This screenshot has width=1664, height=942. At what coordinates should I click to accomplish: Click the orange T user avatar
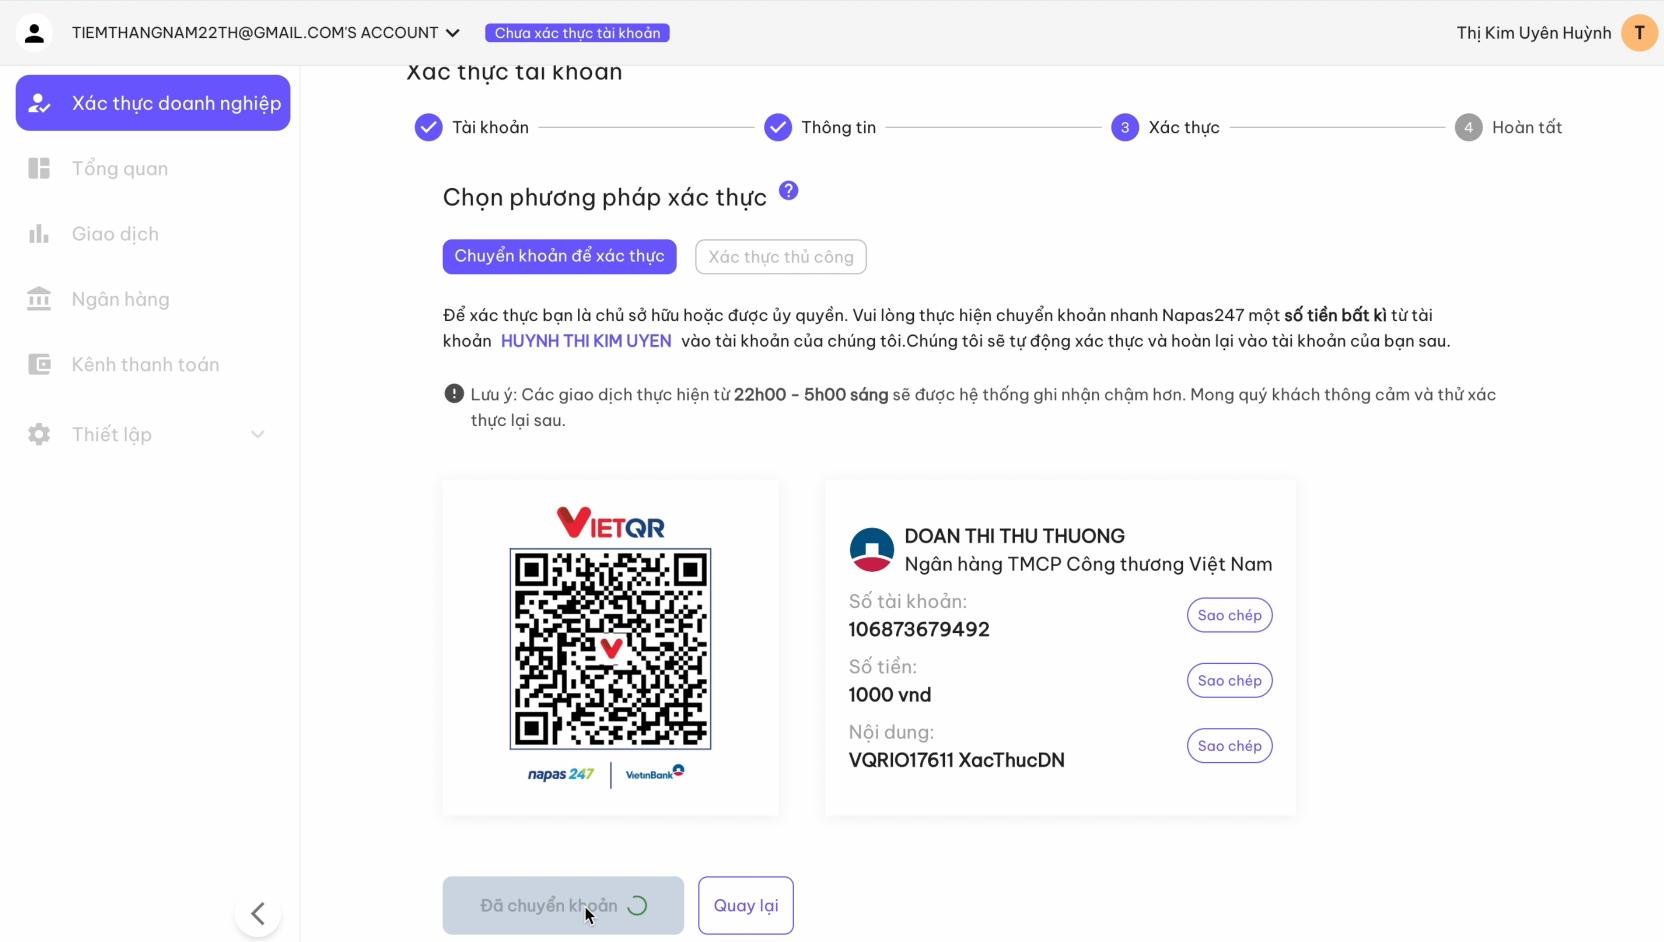1639,33
